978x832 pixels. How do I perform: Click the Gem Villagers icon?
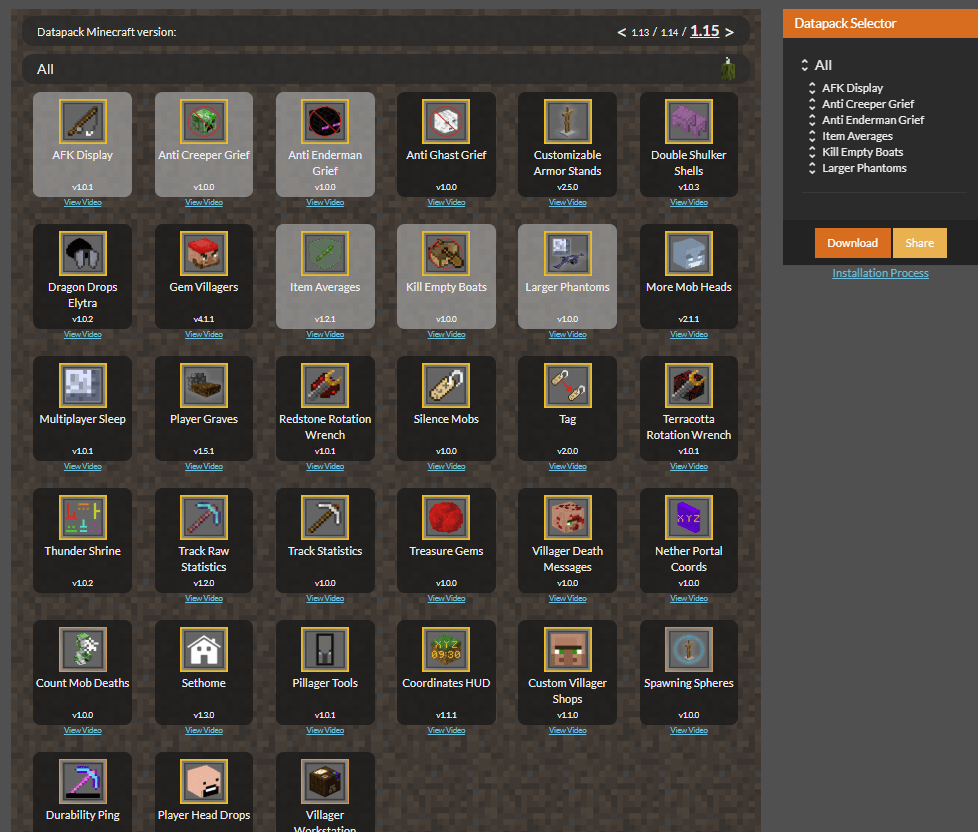point(204,253)
